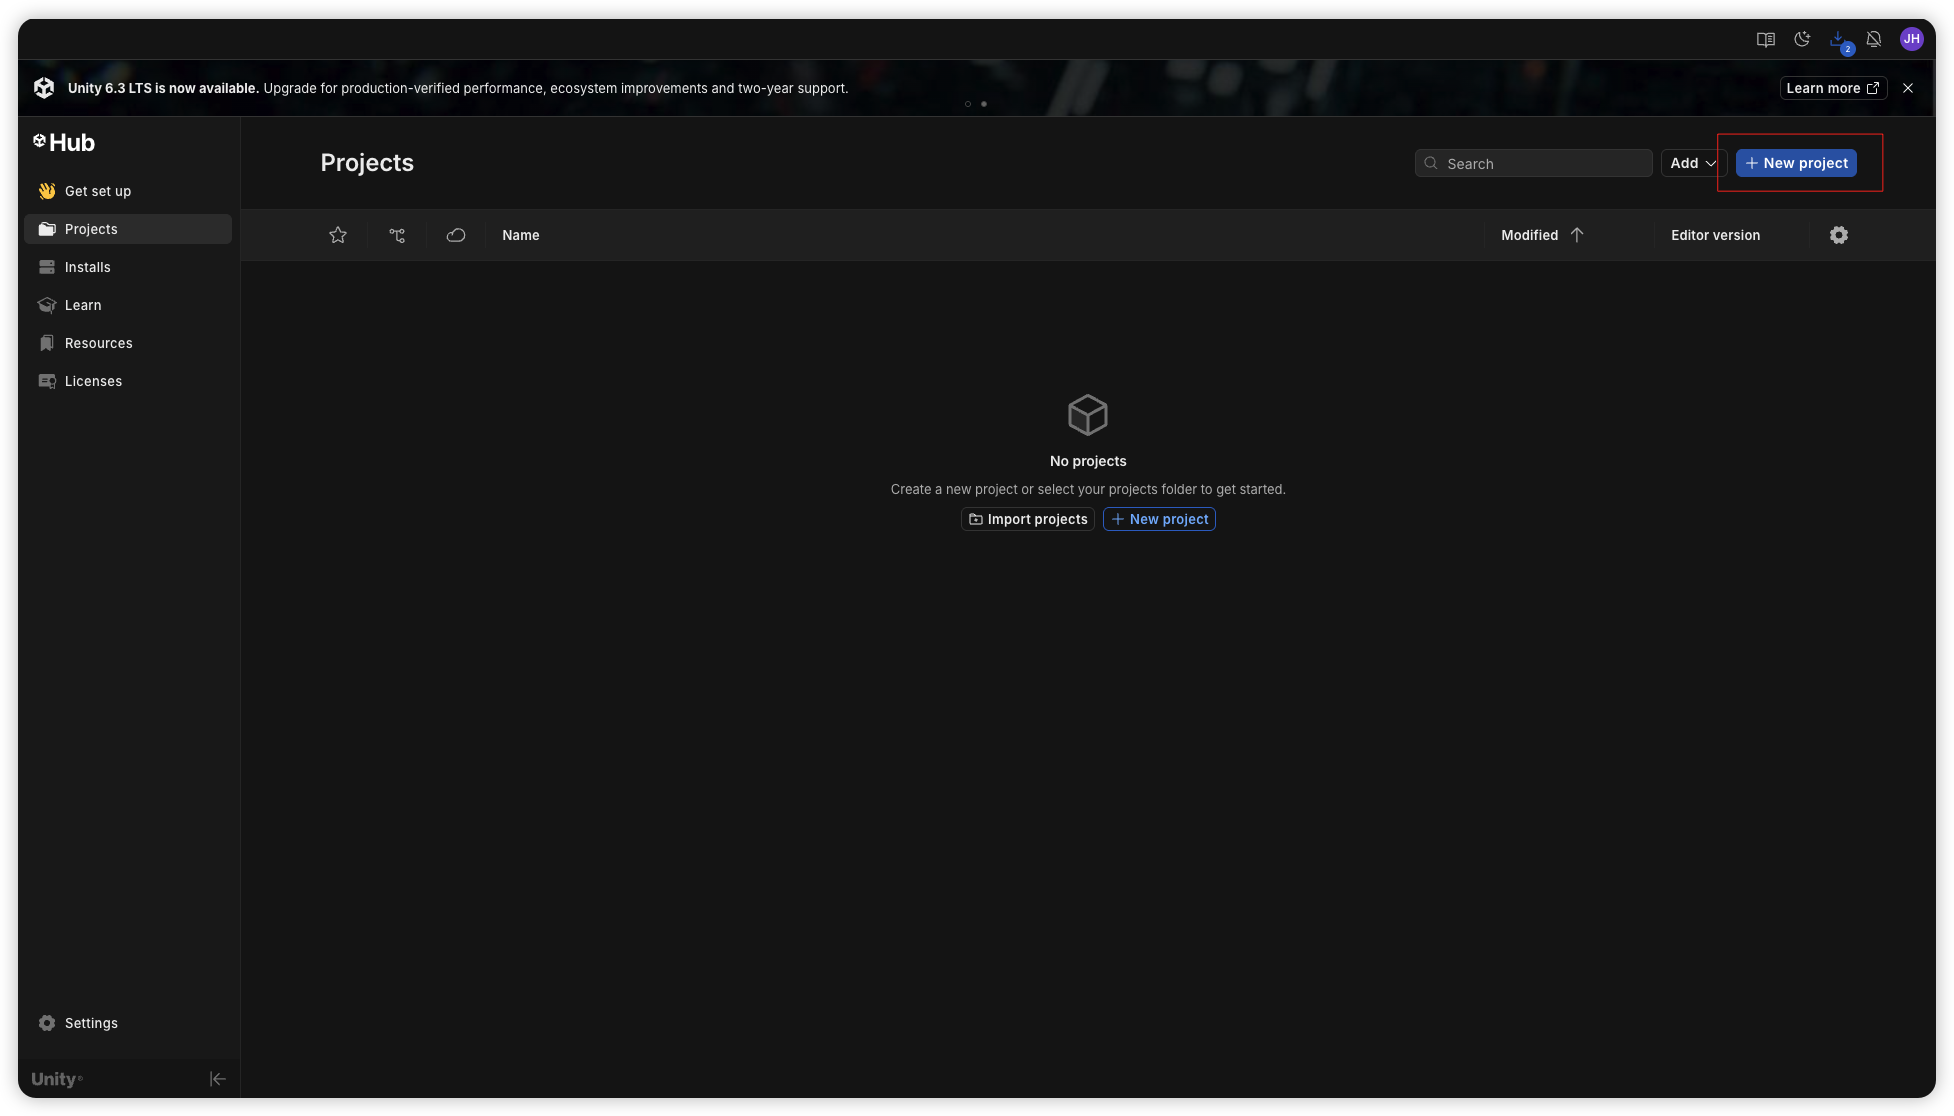
Task: Open the notifications bell
Action: [1874, 39]
